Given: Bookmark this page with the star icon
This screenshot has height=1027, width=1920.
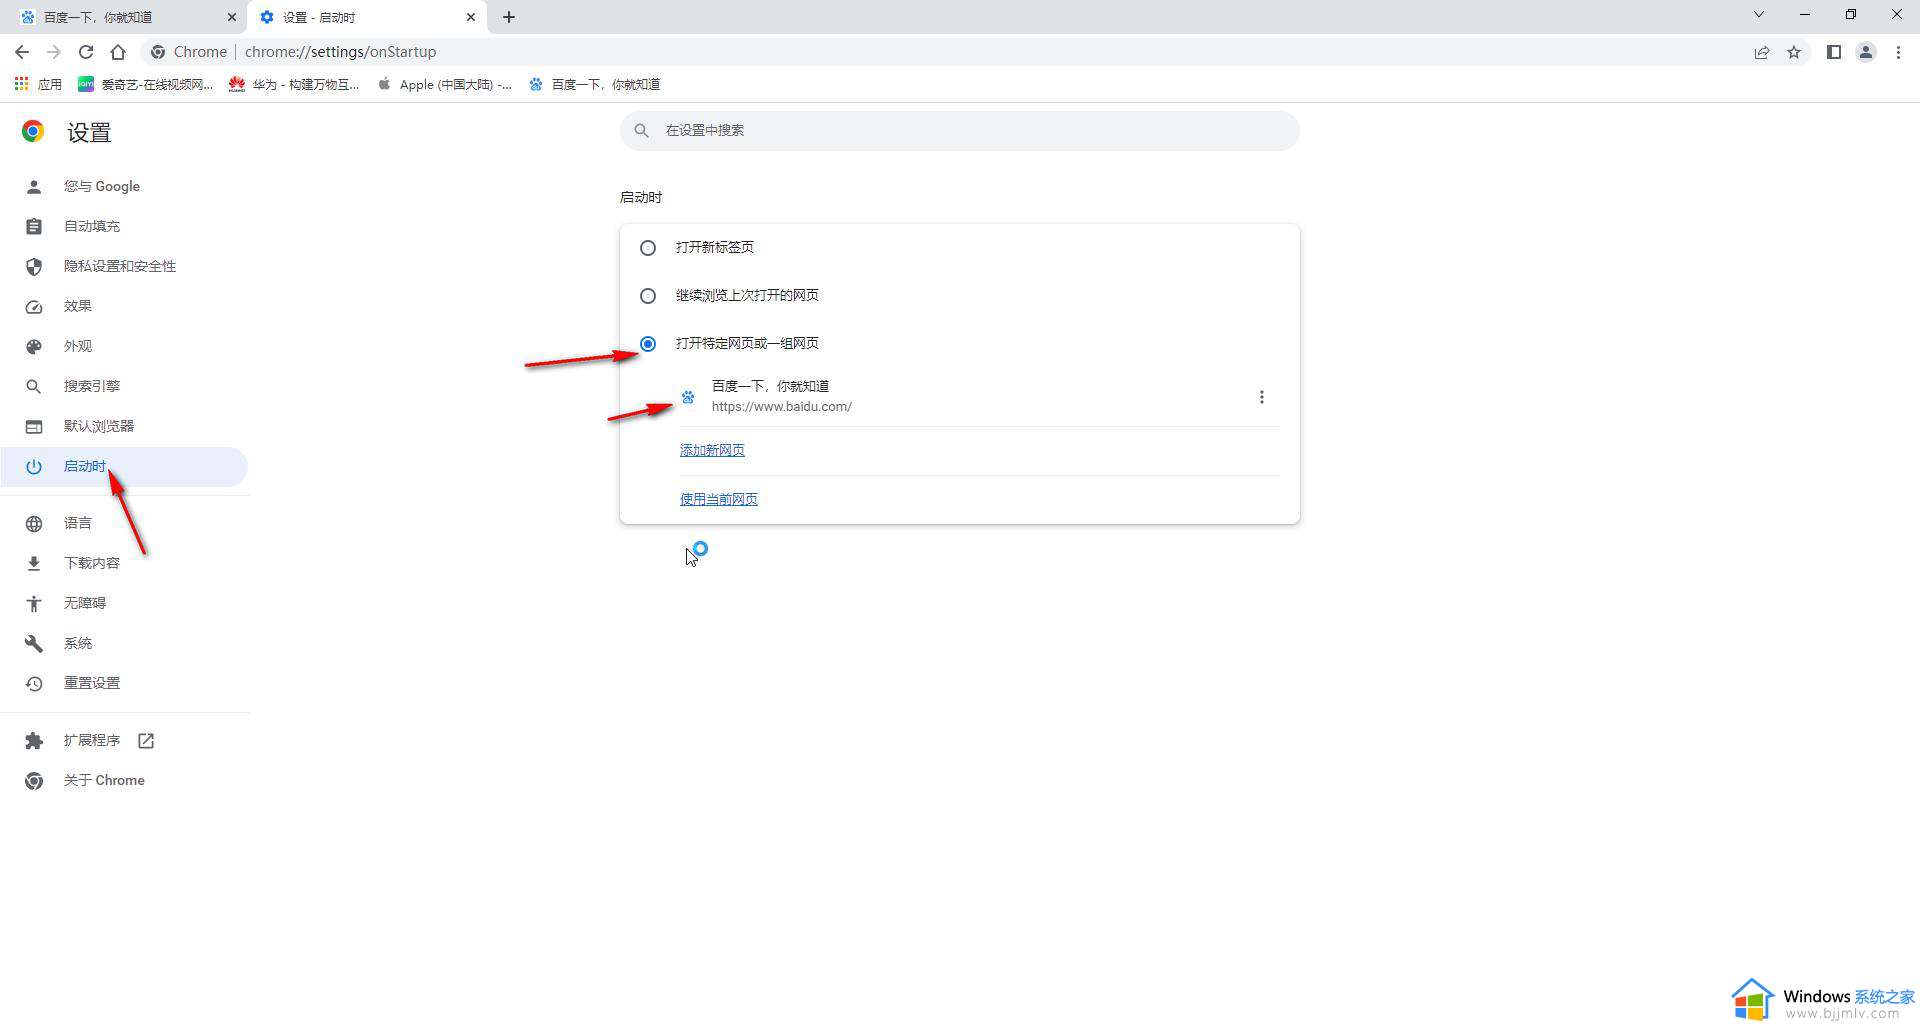Looking at the screenshot, I should [x=1794, y=52].
